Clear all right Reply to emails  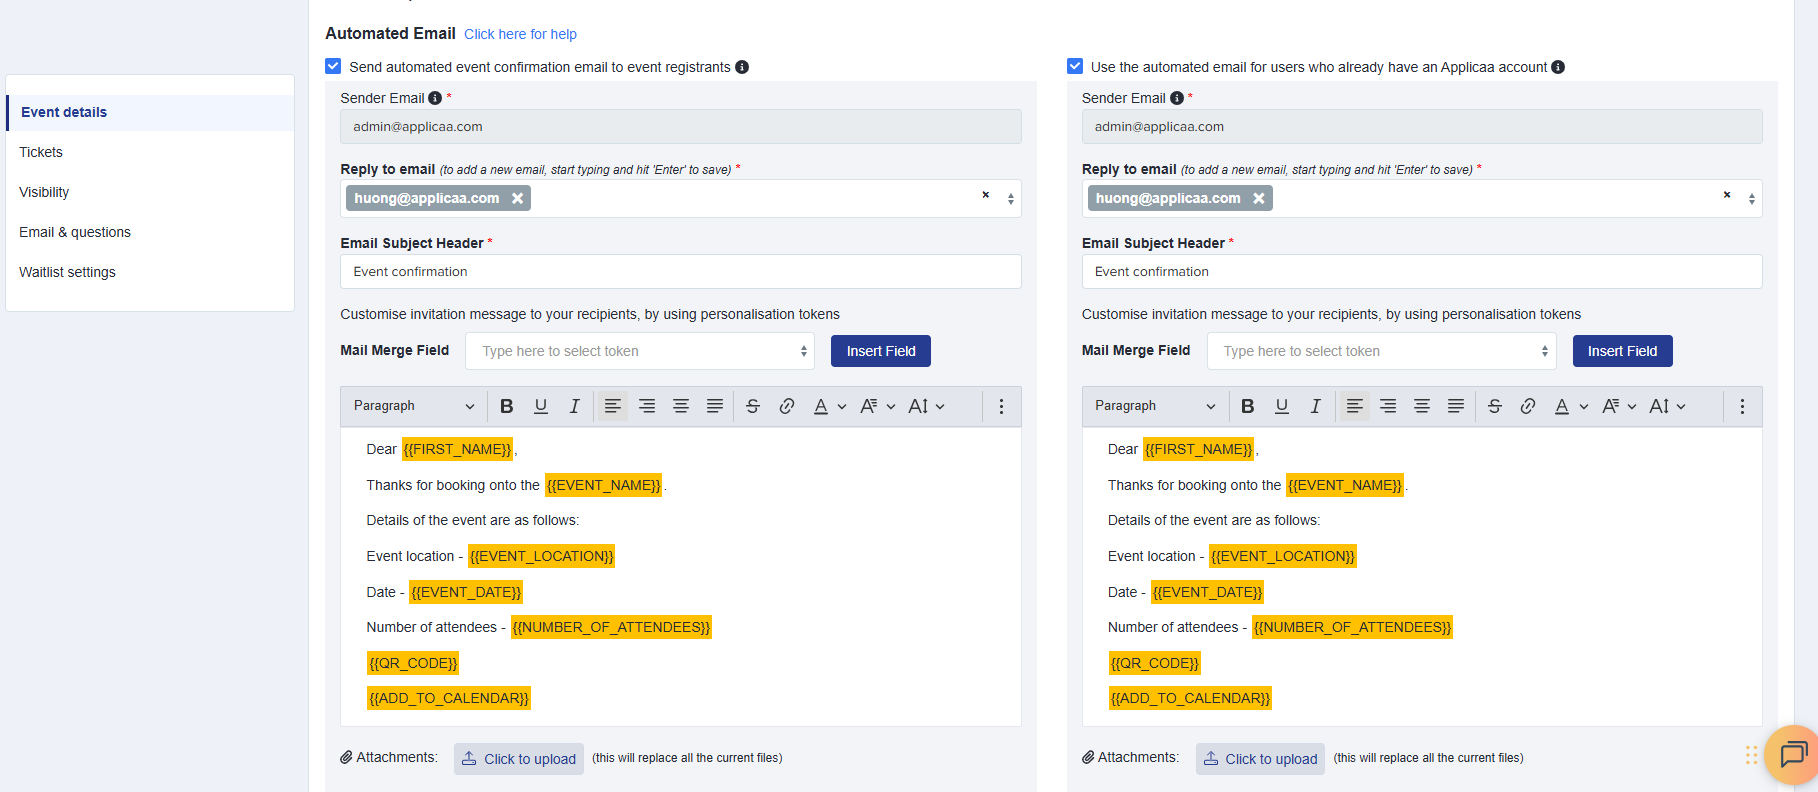pos(1727,195)
